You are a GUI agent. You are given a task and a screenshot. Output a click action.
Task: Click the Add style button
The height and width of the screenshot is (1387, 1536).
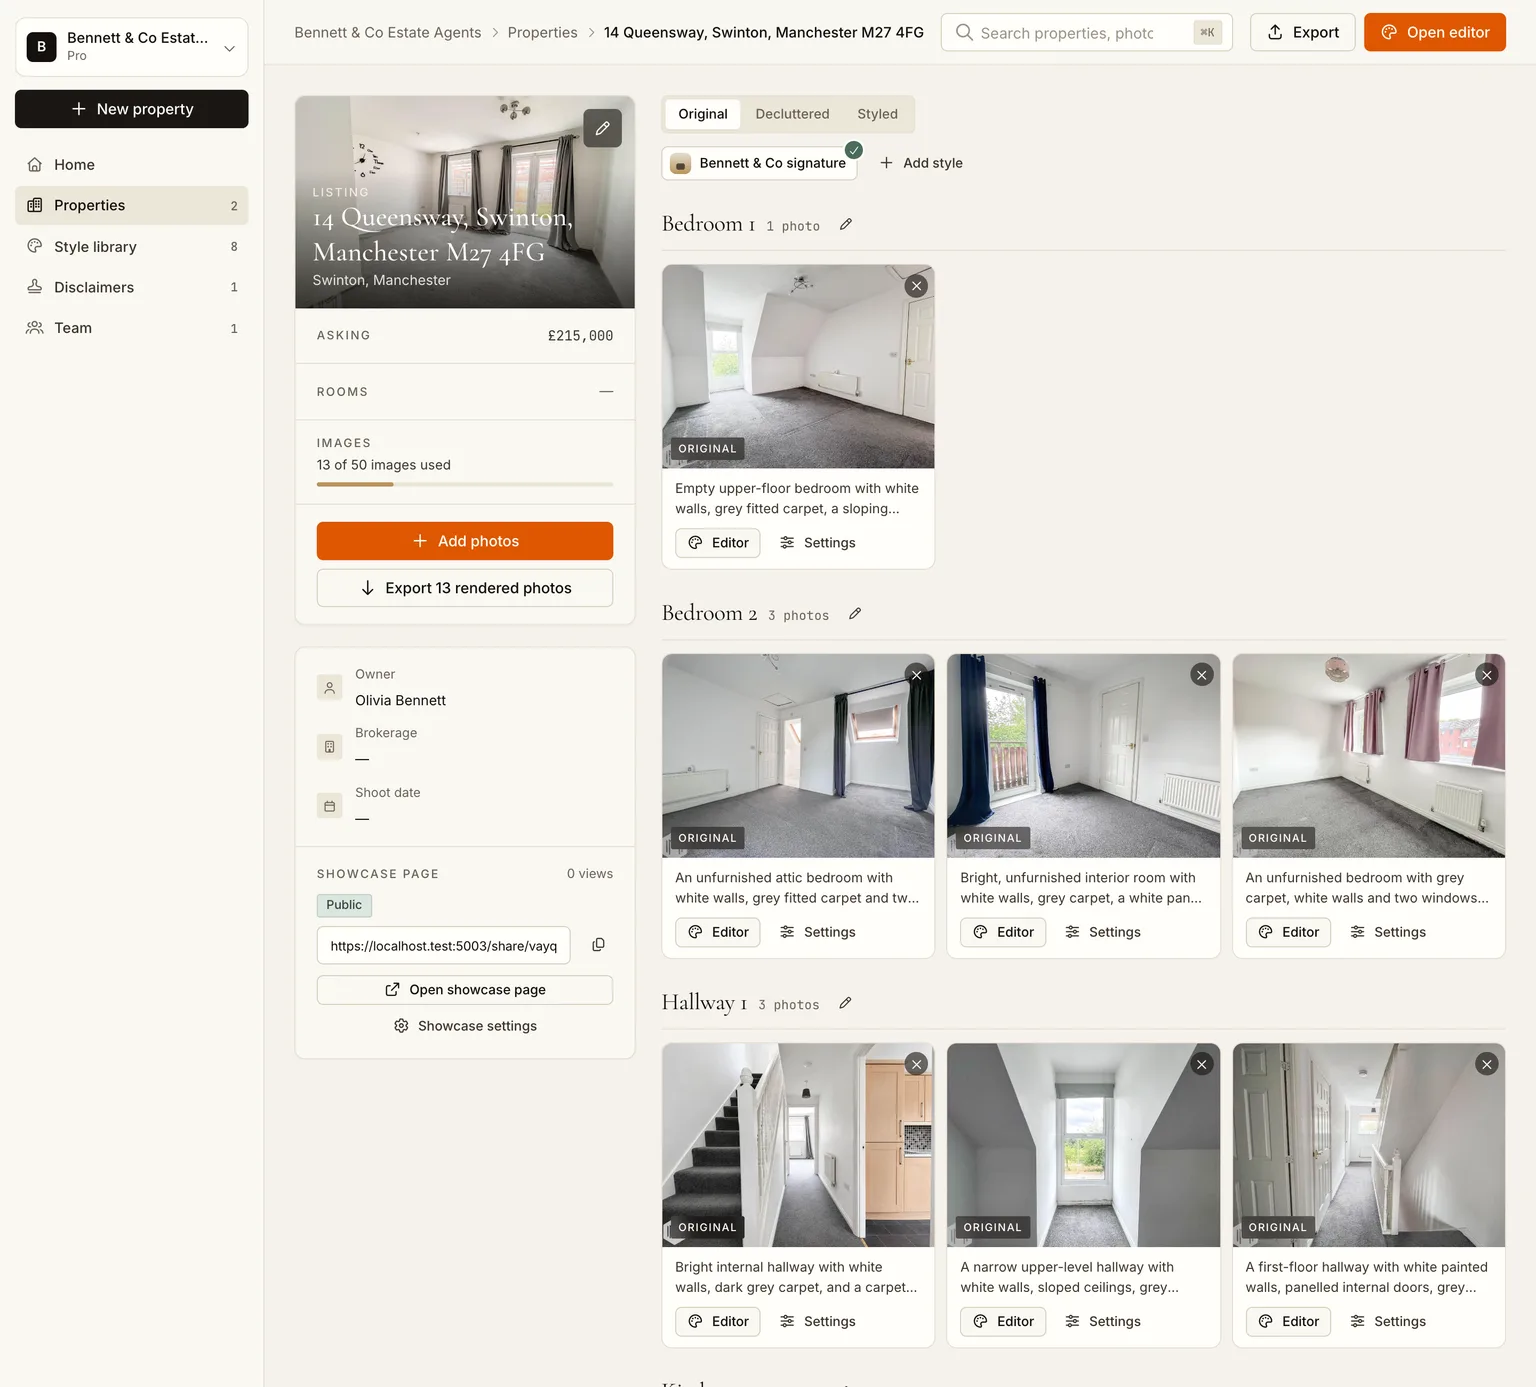point(921,163)
